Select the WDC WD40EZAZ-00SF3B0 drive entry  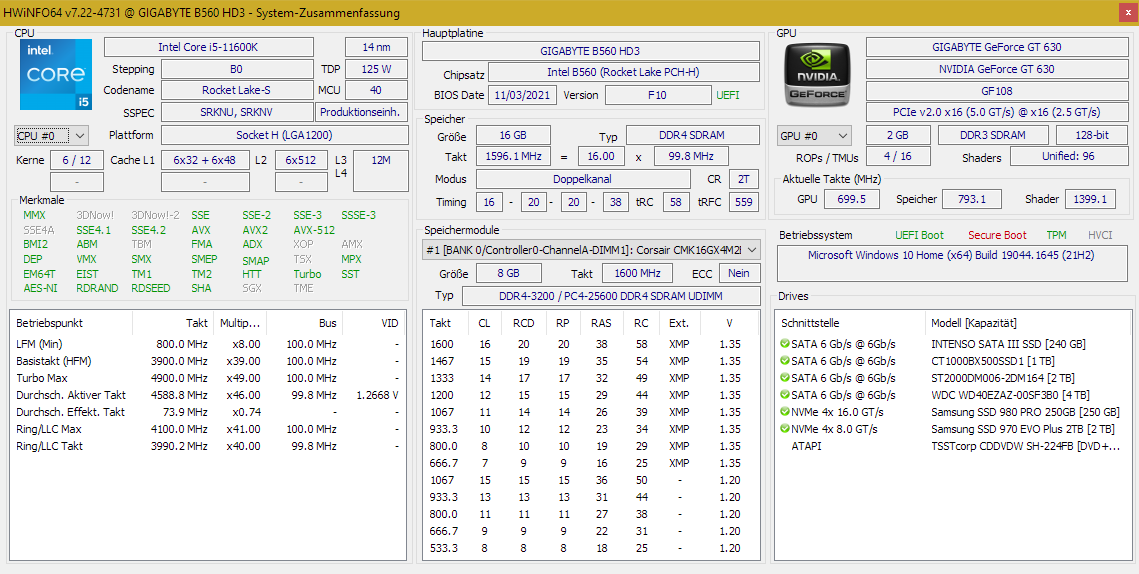pos(952,395)
